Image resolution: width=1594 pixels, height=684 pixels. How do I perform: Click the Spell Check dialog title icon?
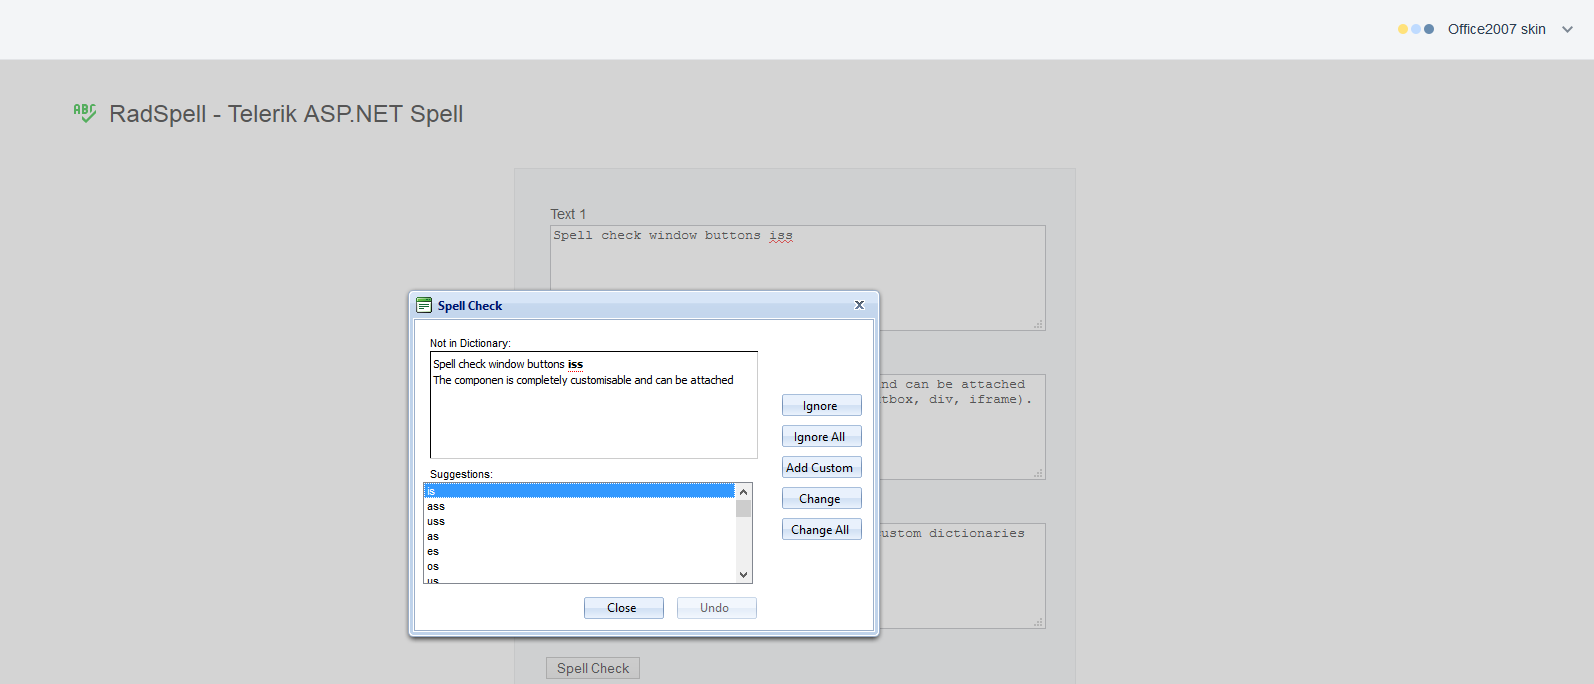pyautogui.click(x=424, y=305)
